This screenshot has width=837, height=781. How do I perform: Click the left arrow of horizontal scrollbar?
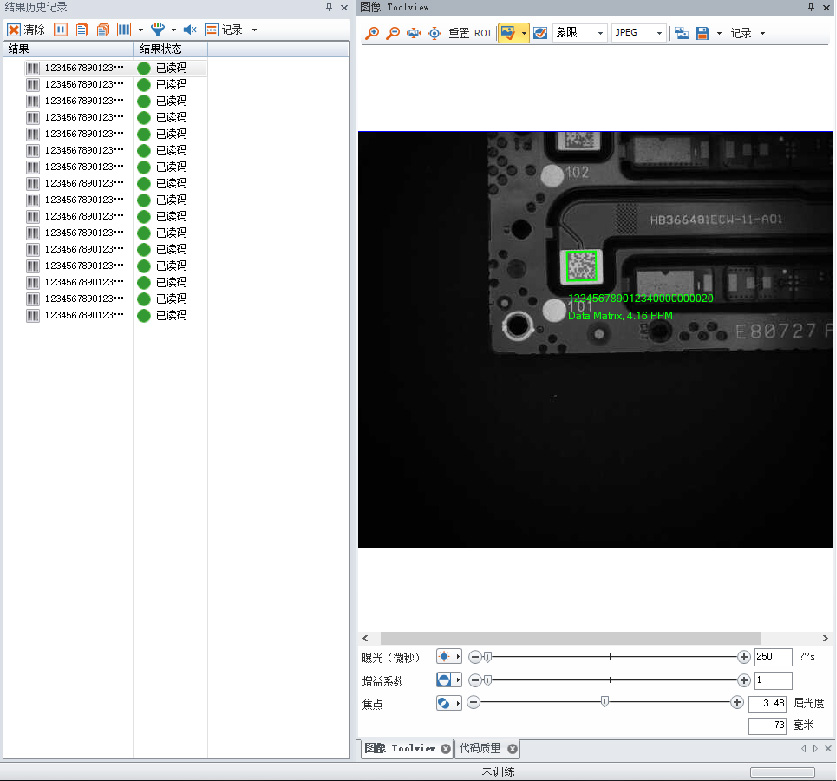[x=365, y=638]
